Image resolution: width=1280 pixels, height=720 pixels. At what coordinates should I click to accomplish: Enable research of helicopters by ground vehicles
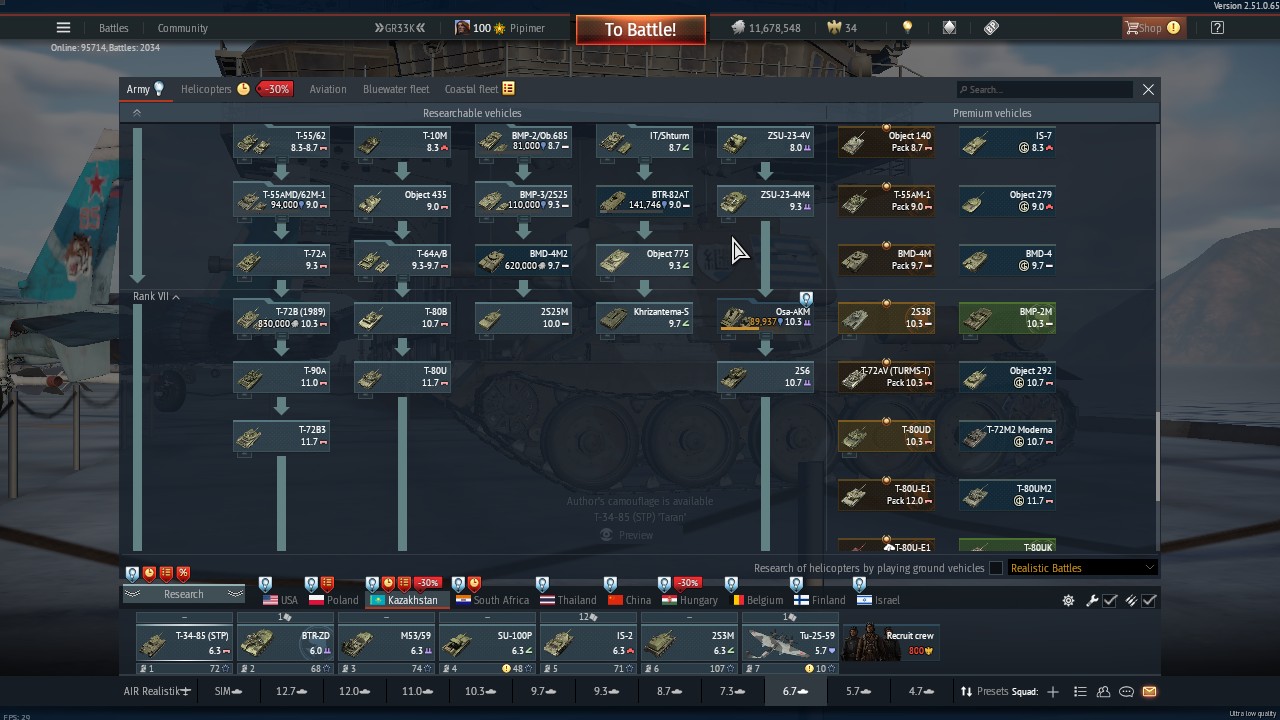pyautogui.click(x=996, y=568)
